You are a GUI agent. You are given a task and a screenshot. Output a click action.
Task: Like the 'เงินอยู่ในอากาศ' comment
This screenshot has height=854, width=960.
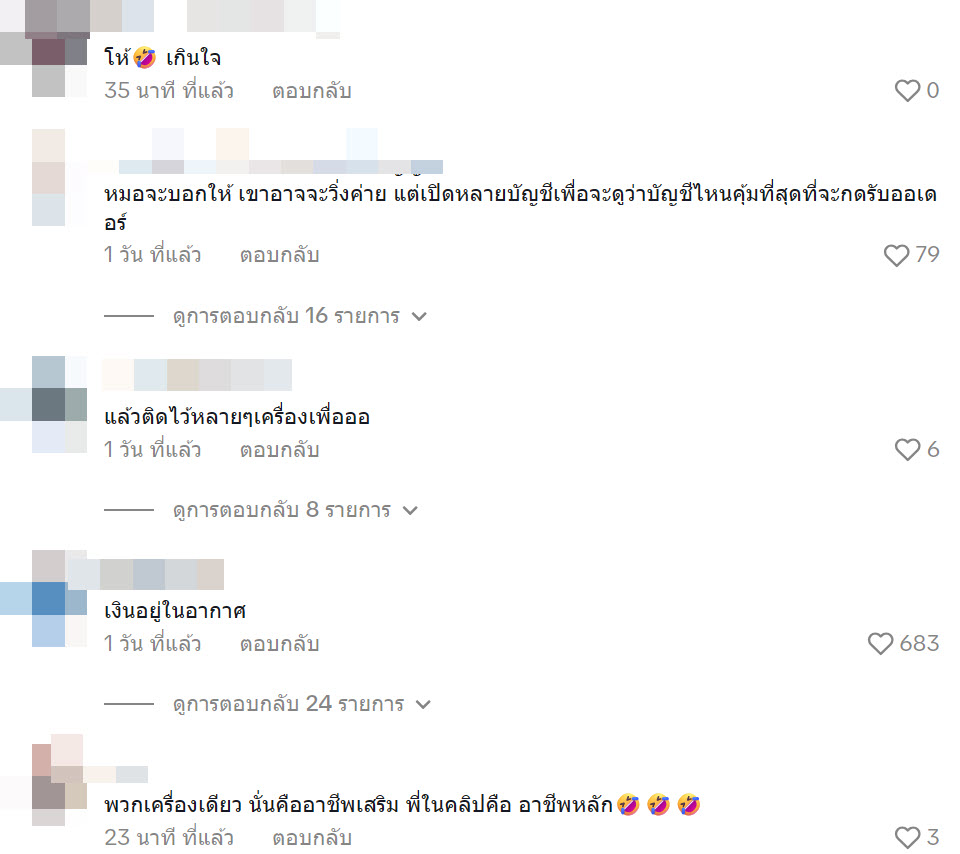(880, 643)
